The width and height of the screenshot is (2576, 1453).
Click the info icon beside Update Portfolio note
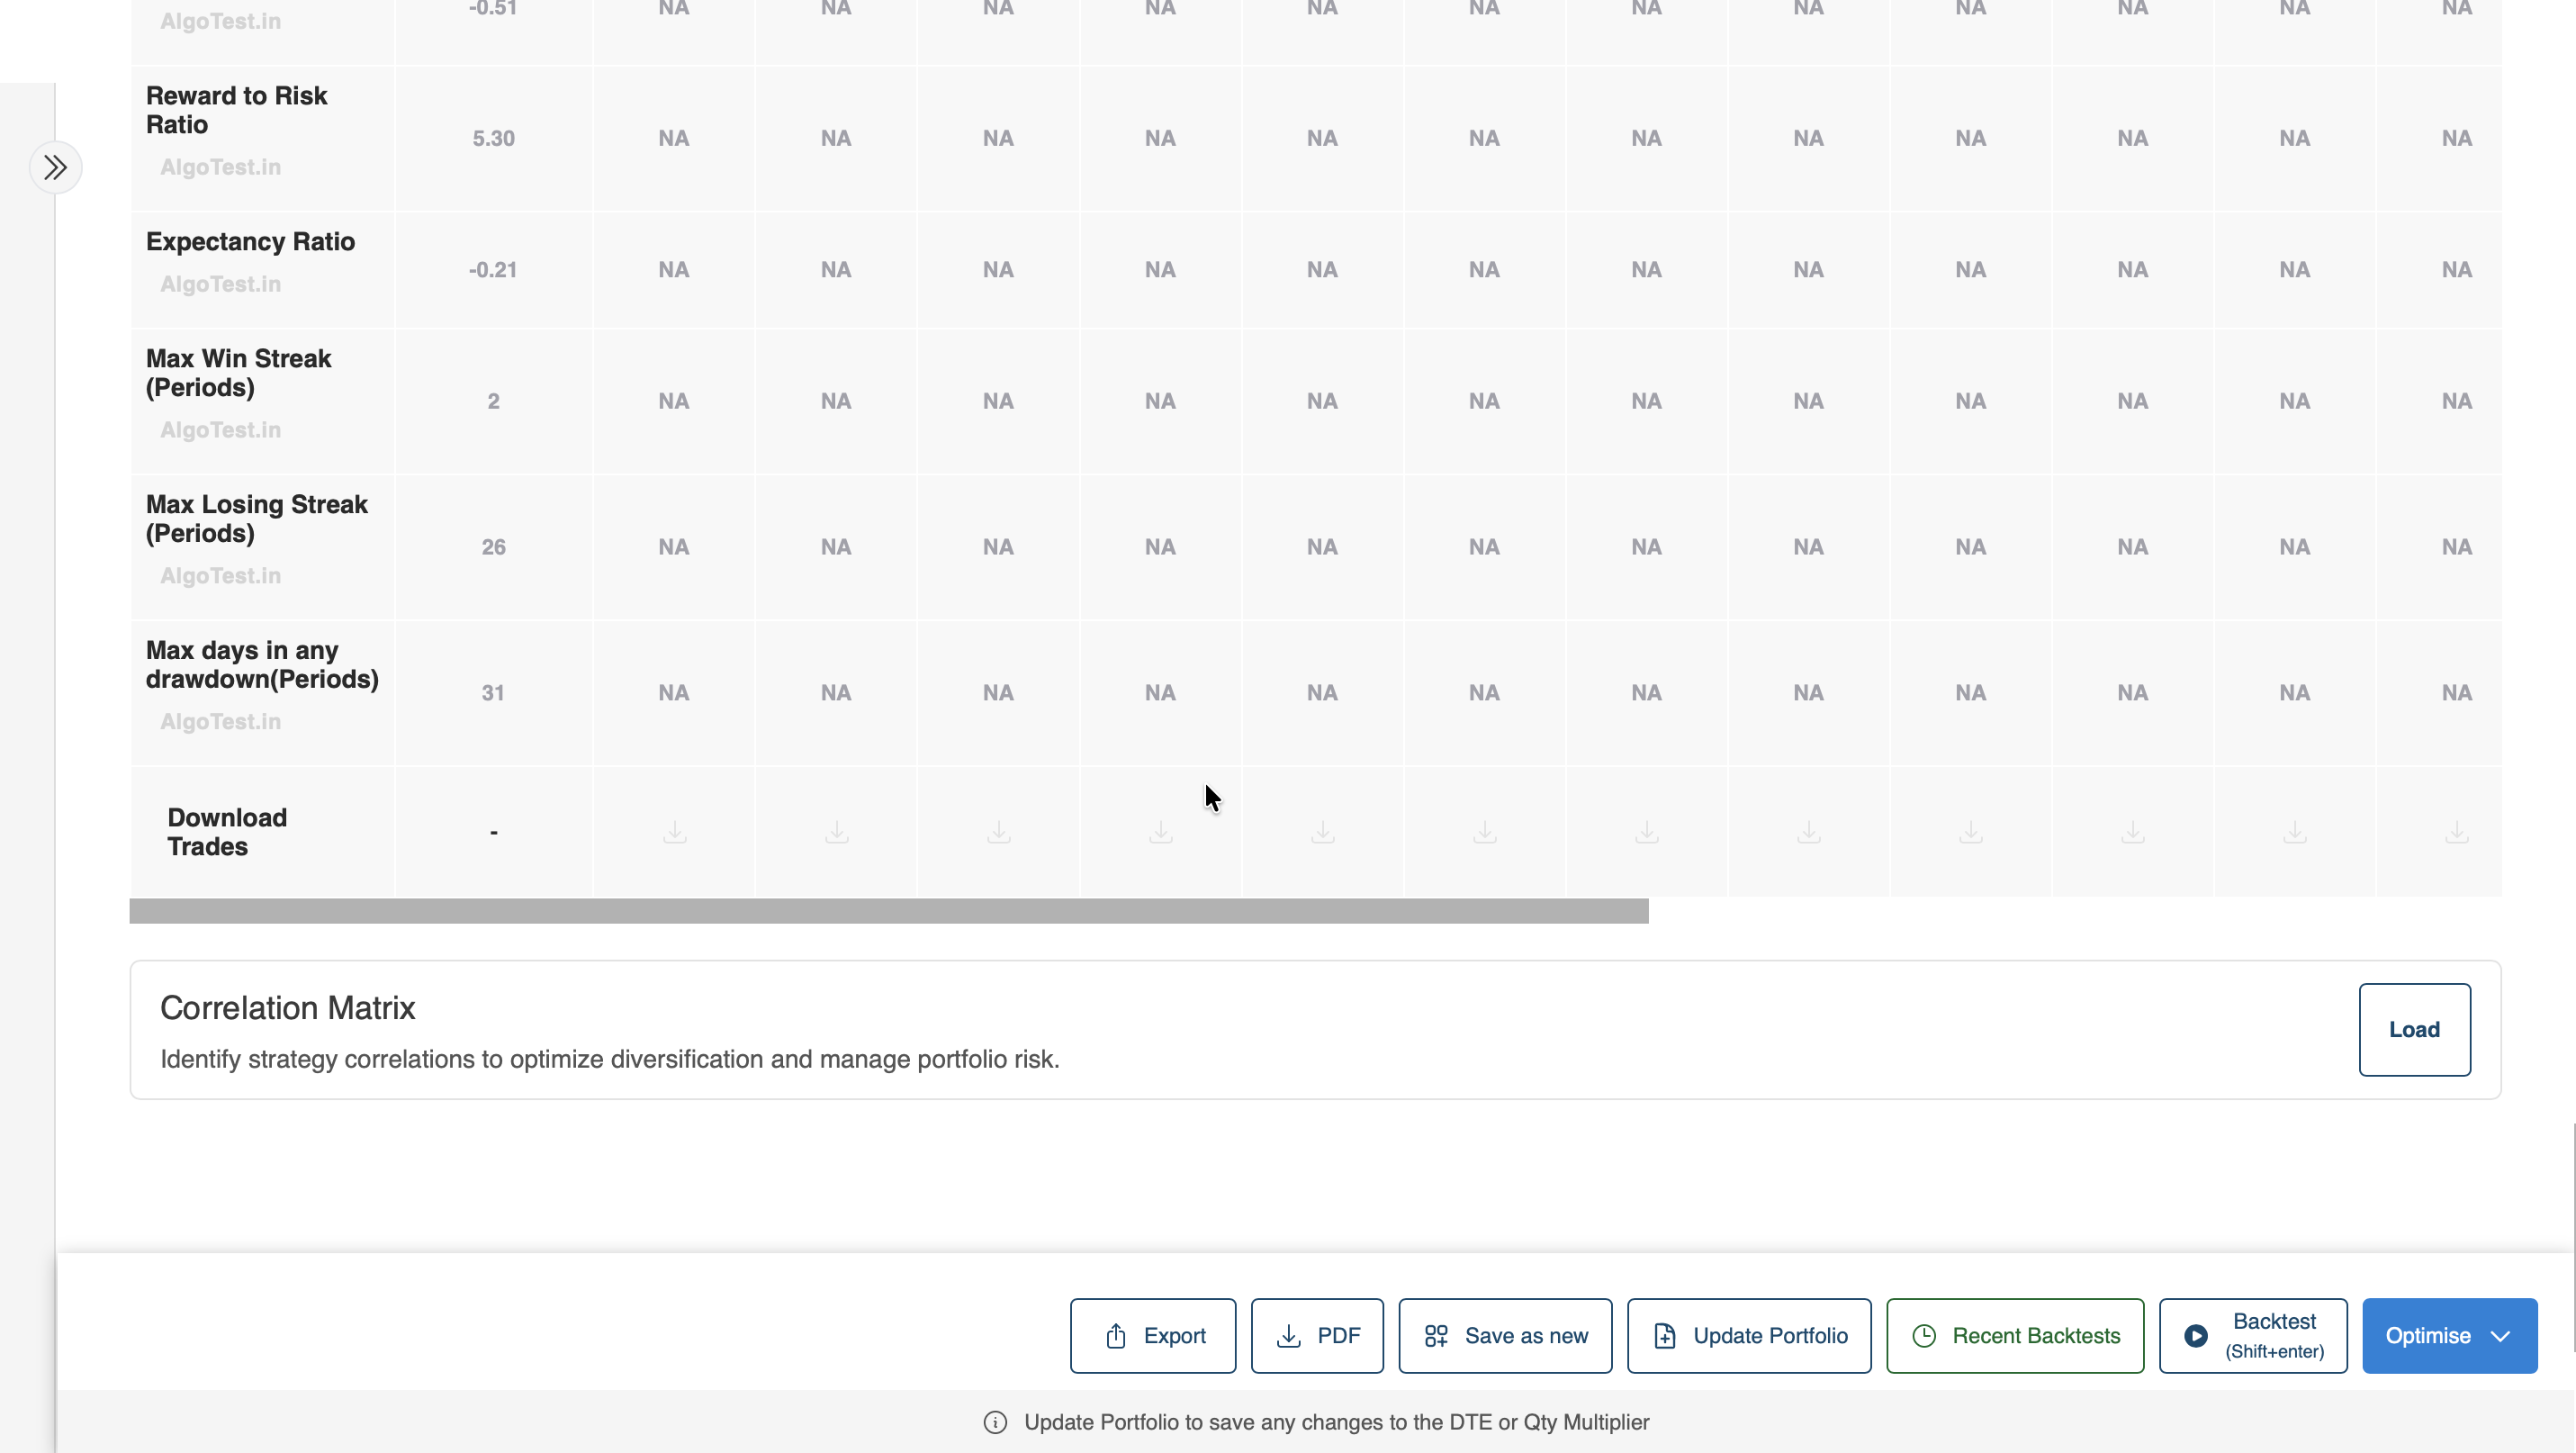[x=995, y=1422]
